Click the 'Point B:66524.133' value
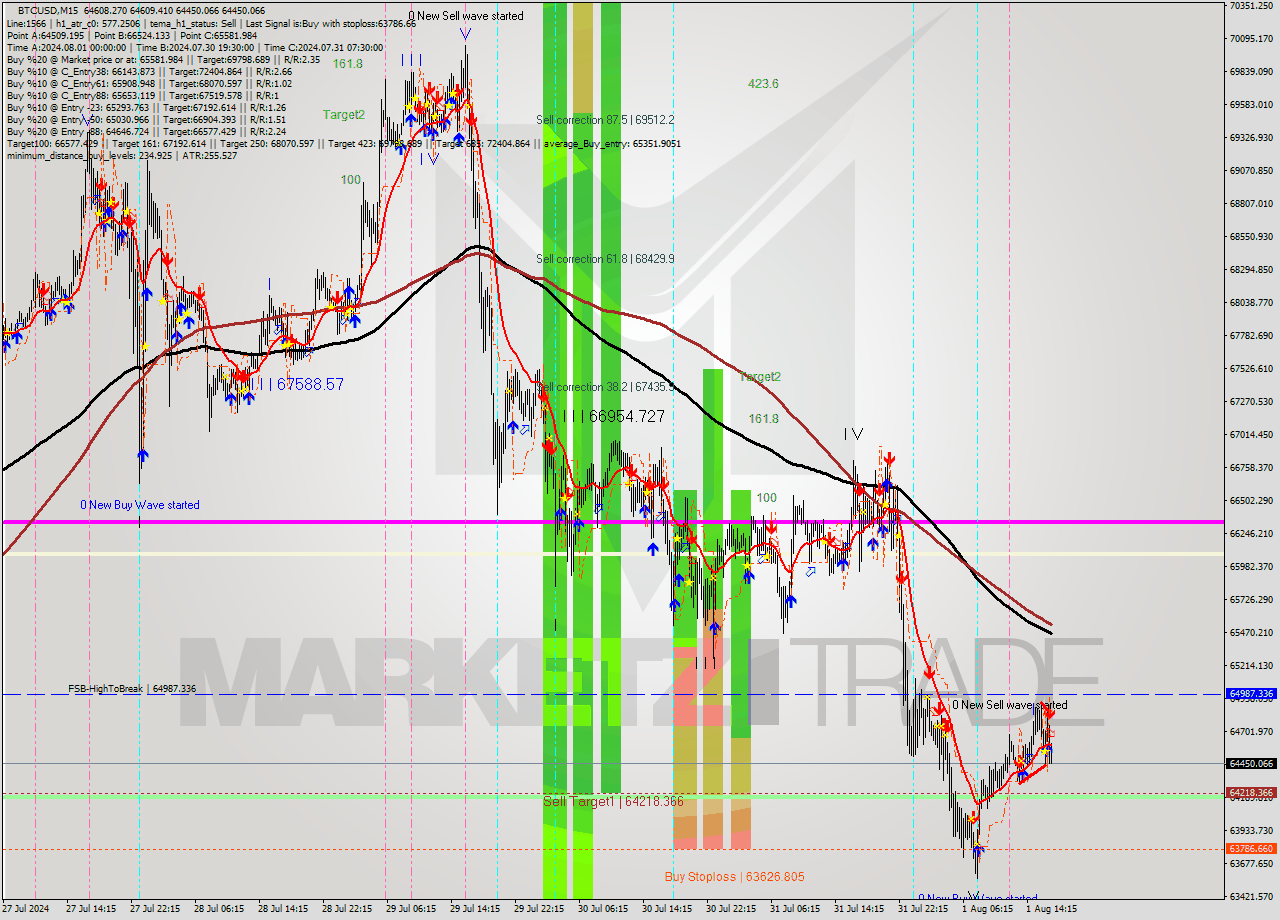The image size is (1280, 920). click(131, 35)
